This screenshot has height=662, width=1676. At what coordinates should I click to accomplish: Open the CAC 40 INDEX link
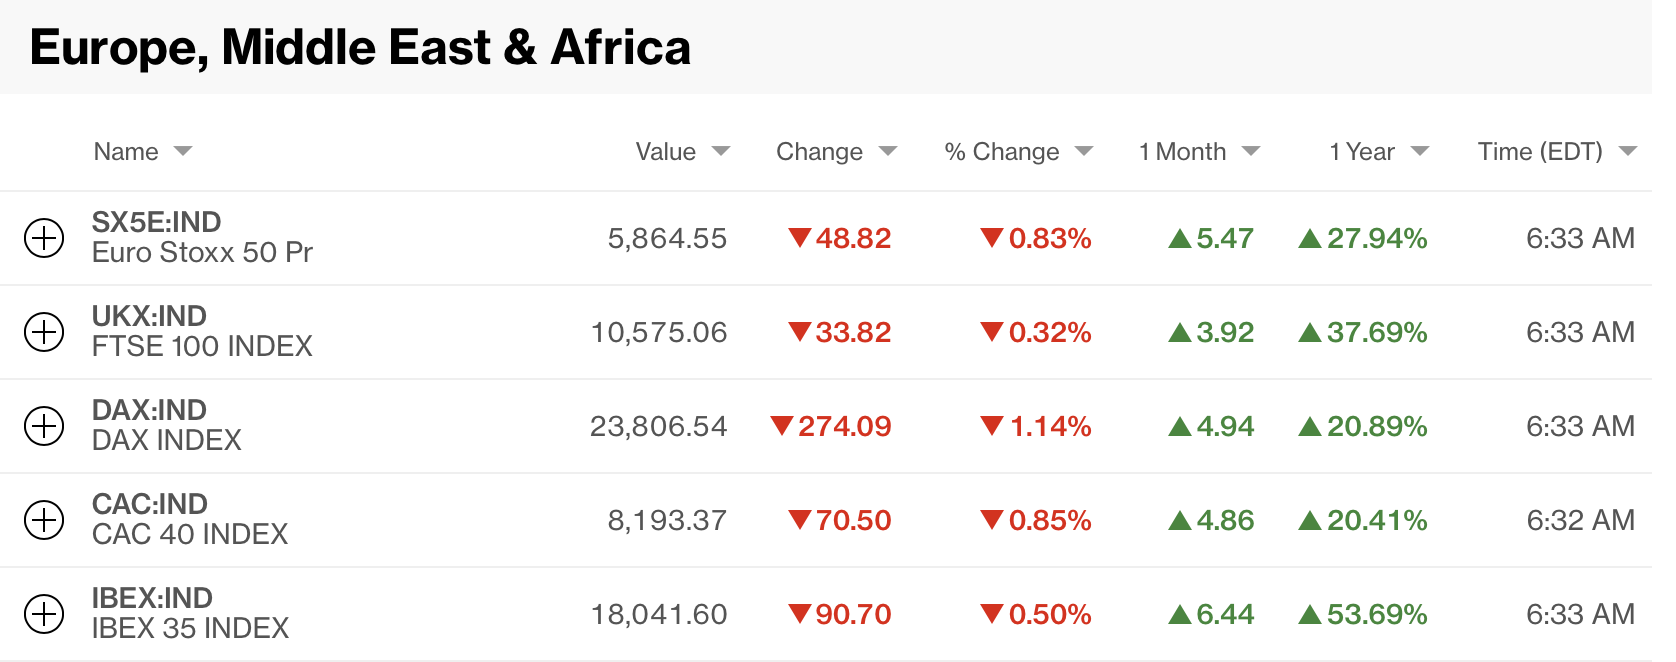click(190, 535)
